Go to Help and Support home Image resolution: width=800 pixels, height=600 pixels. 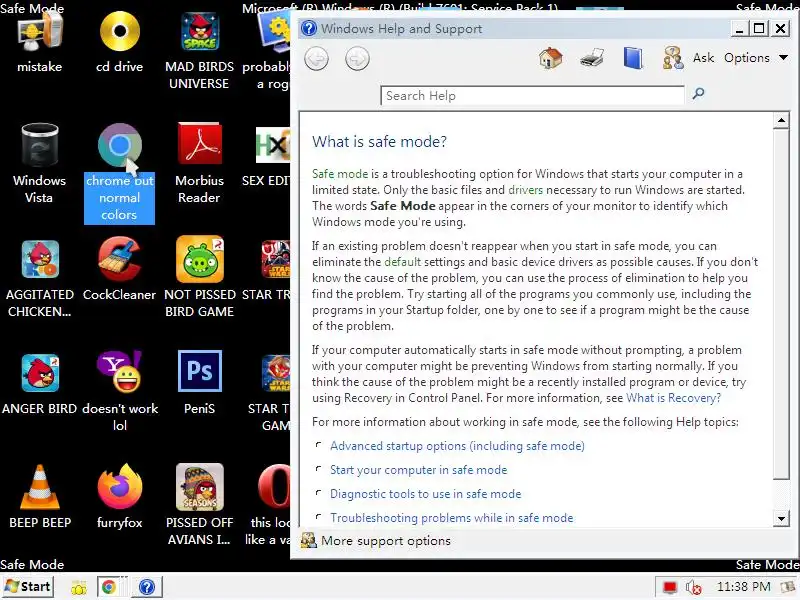551,58
